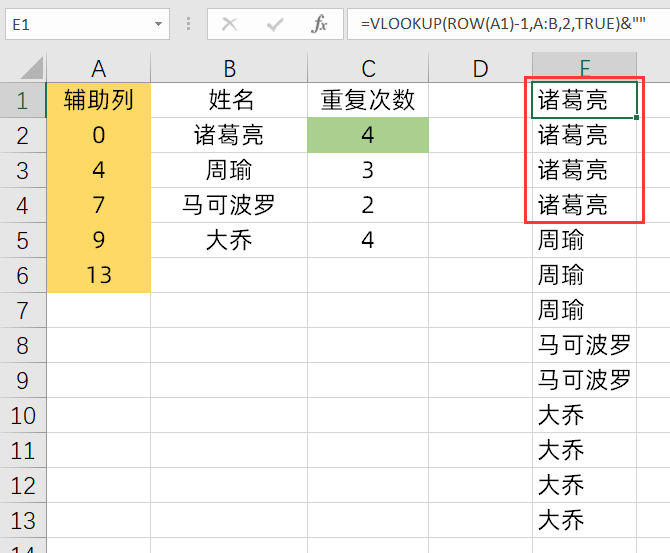Open the Insert Function fx dialog
670x553 pixels.
point(319,24)
